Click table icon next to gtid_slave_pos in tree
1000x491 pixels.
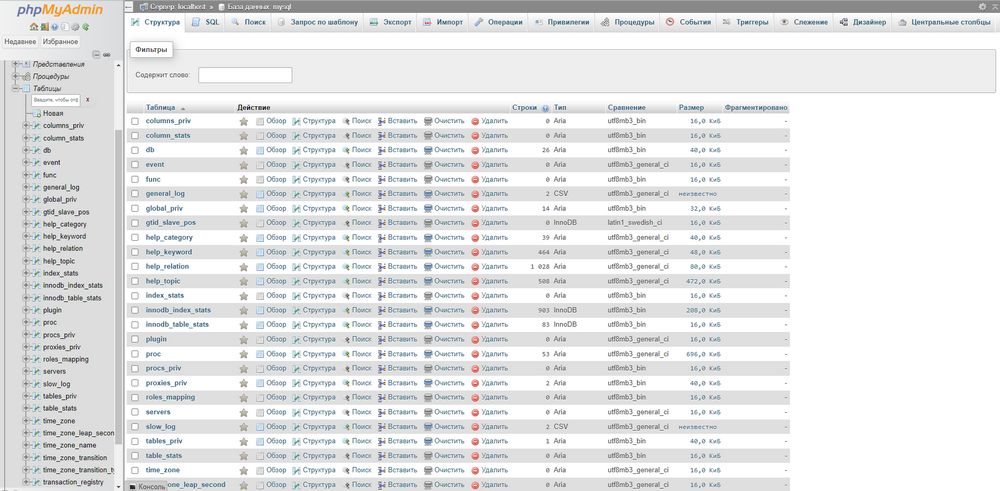pos(36,212)
